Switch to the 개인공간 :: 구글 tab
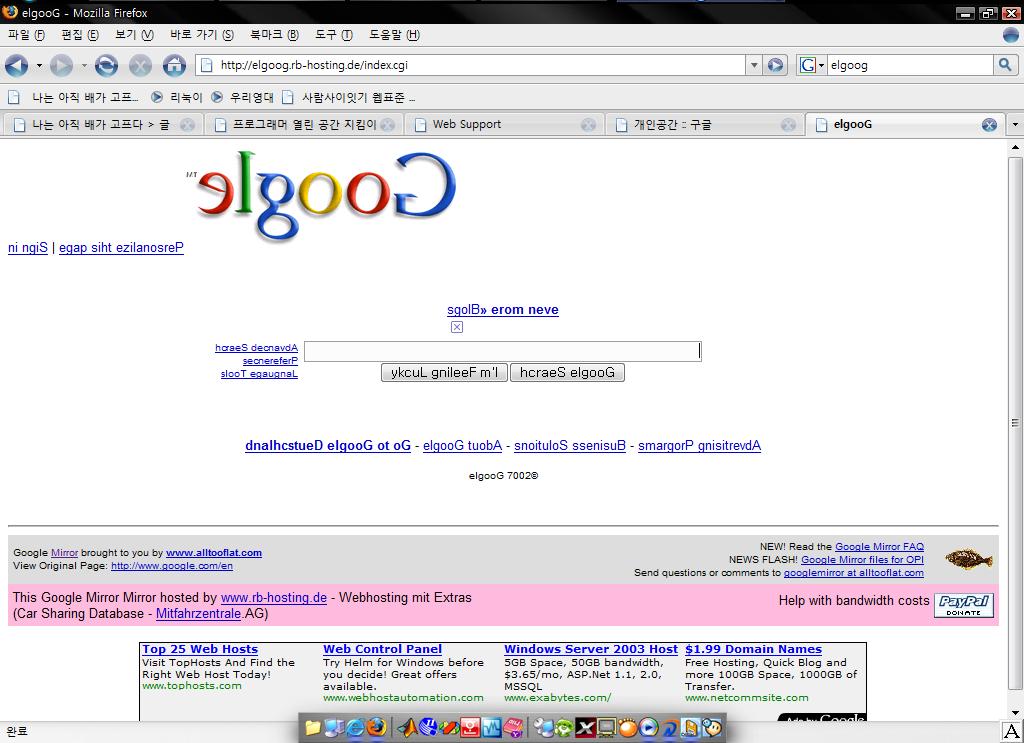 click(x=706, y=124)
